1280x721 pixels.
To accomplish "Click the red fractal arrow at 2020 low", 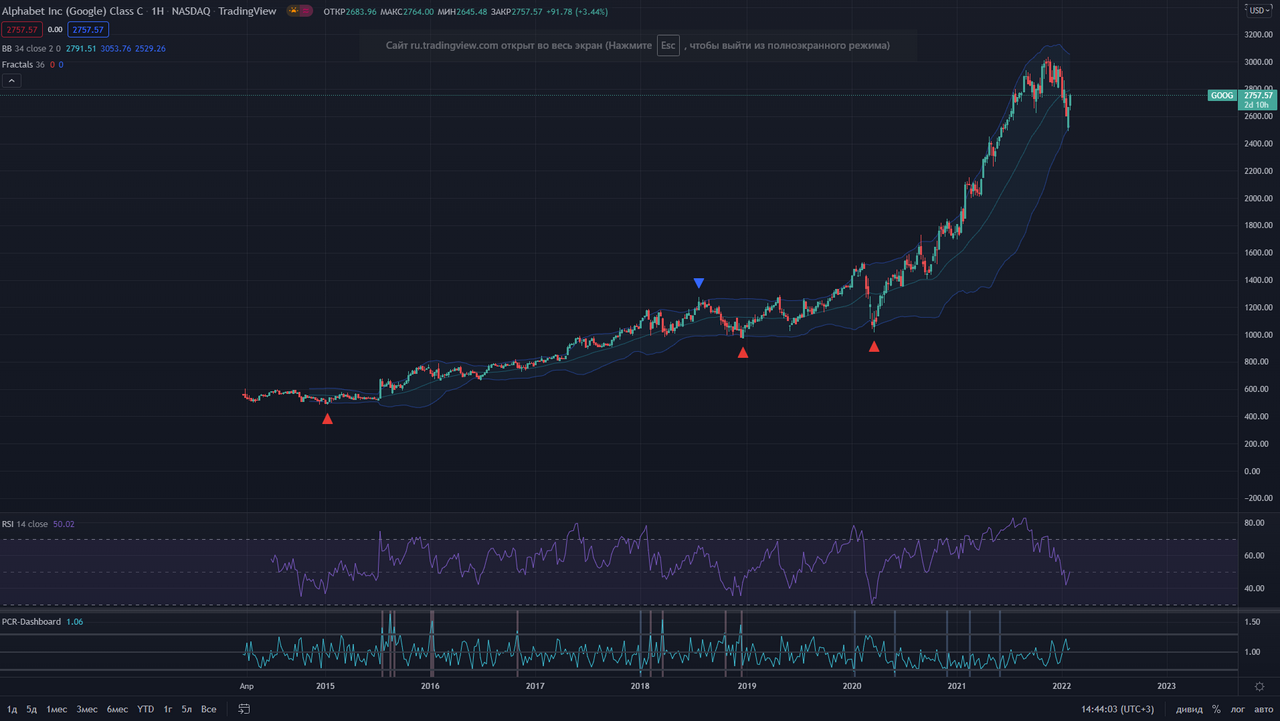I will pos(874,347).
